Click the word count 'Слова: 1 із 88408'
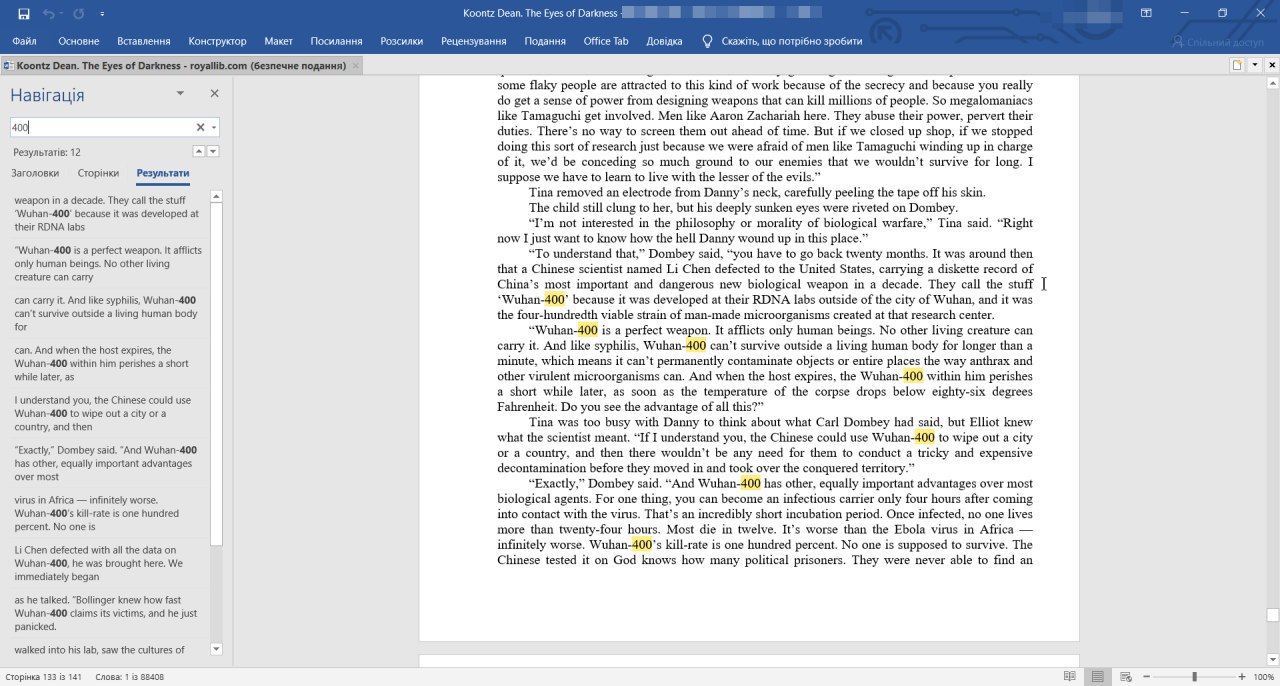 pos(129,677)
